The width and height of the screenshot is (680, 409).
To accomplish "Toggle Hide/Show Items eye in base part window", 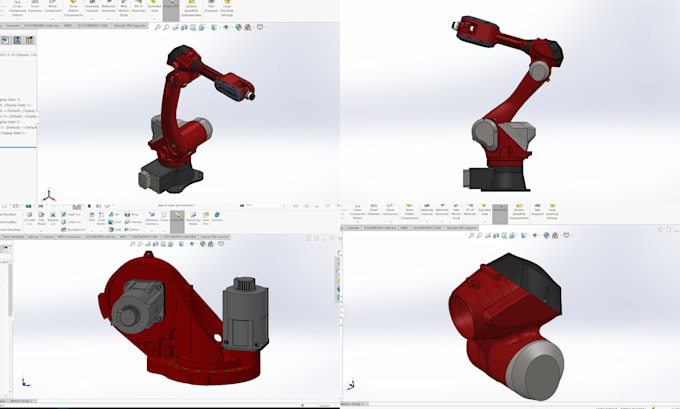I will 192,244.
